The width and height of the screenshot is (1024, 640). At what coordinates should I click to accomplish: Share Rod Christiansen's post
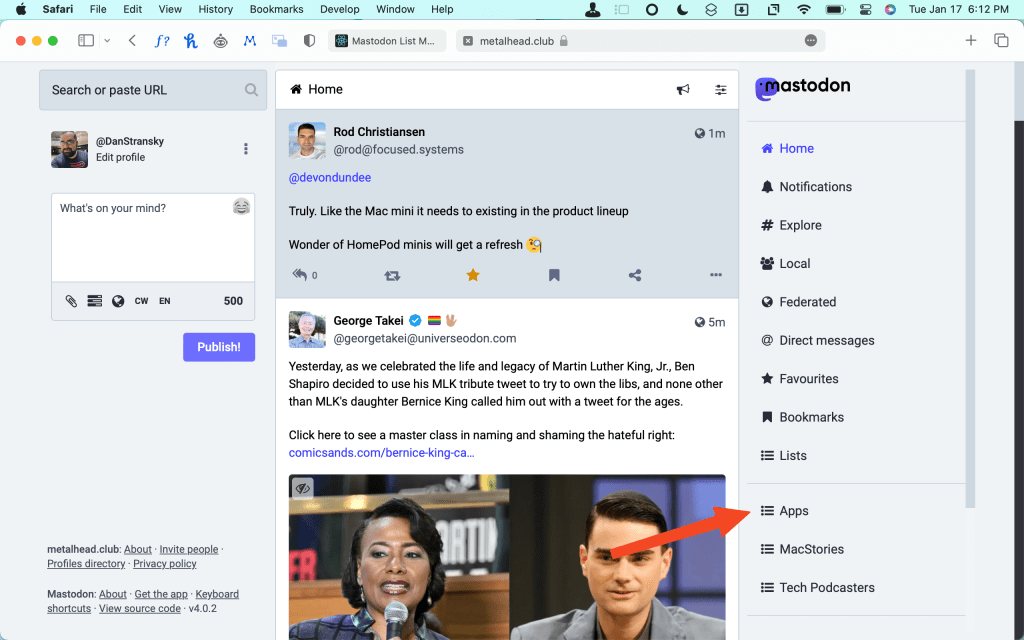[634, 274]
